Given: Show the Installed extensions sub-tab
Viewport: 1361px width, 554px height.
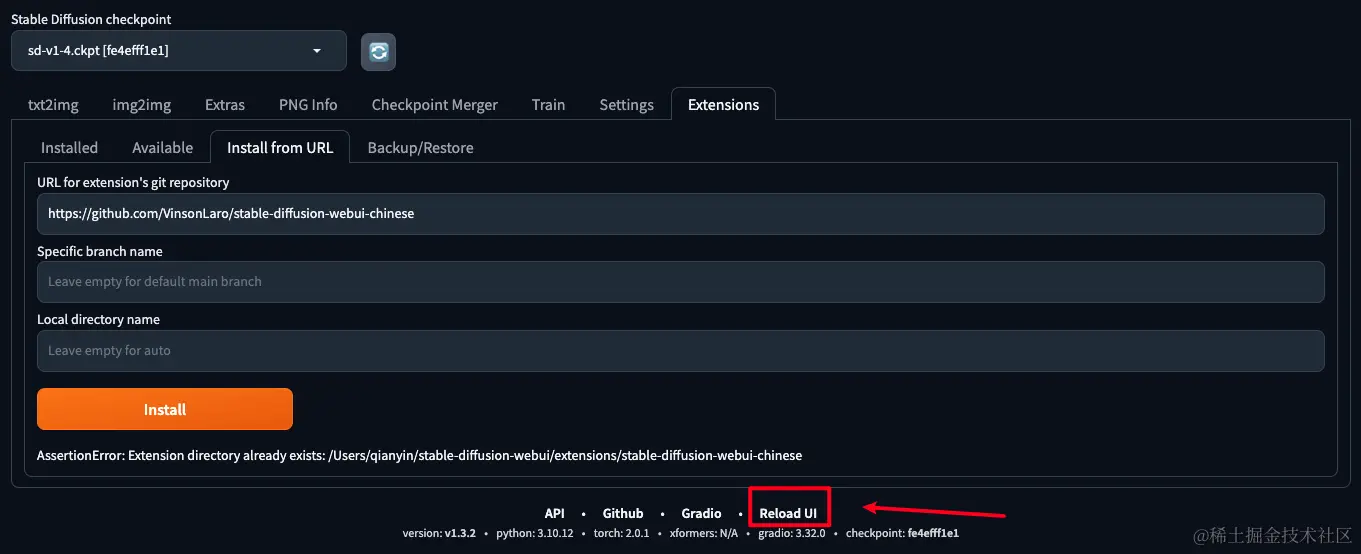Looking at the screenshot, I should tap(69, 147).
